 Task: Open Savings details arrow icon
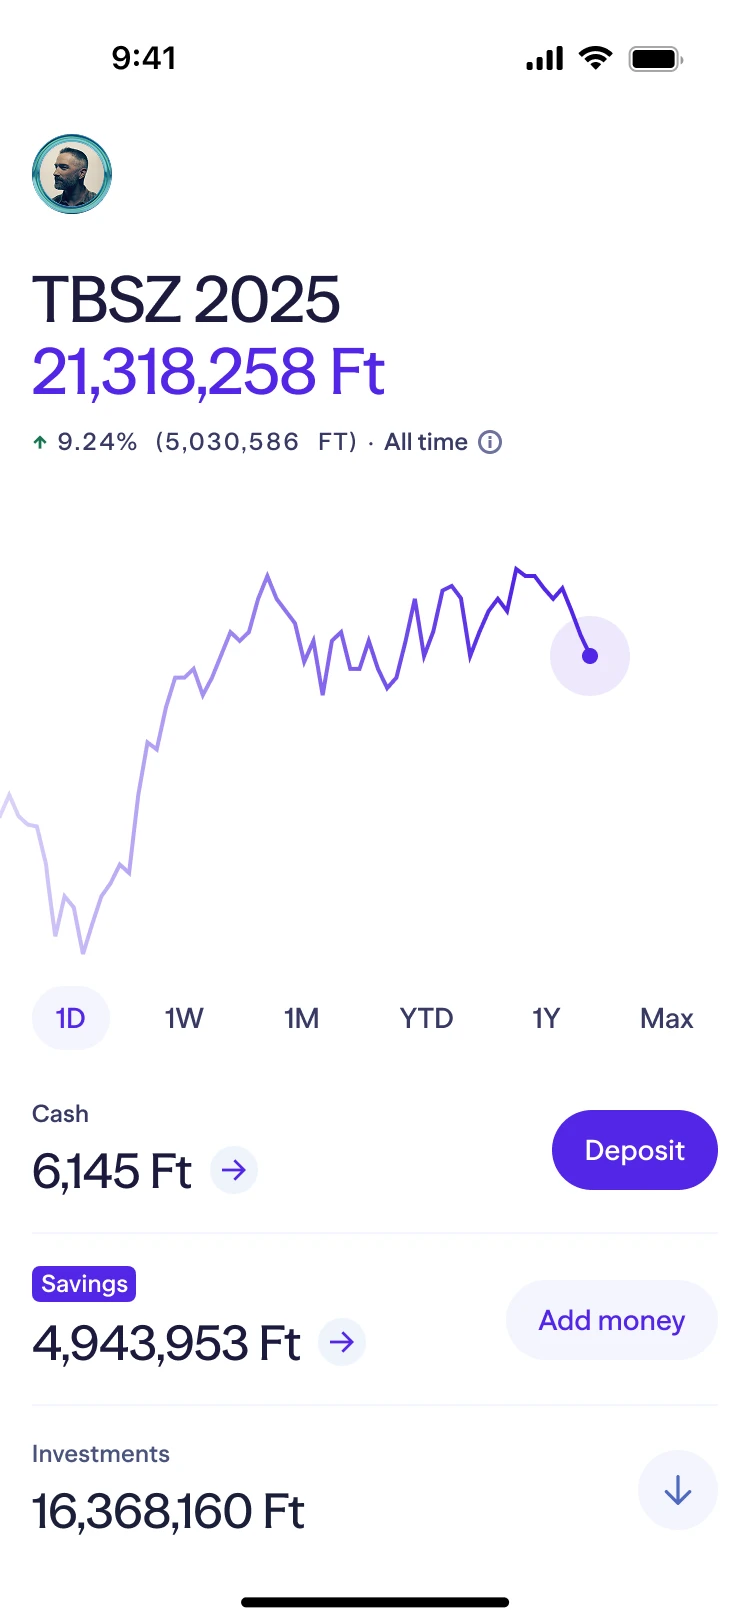coord(342,1342)
